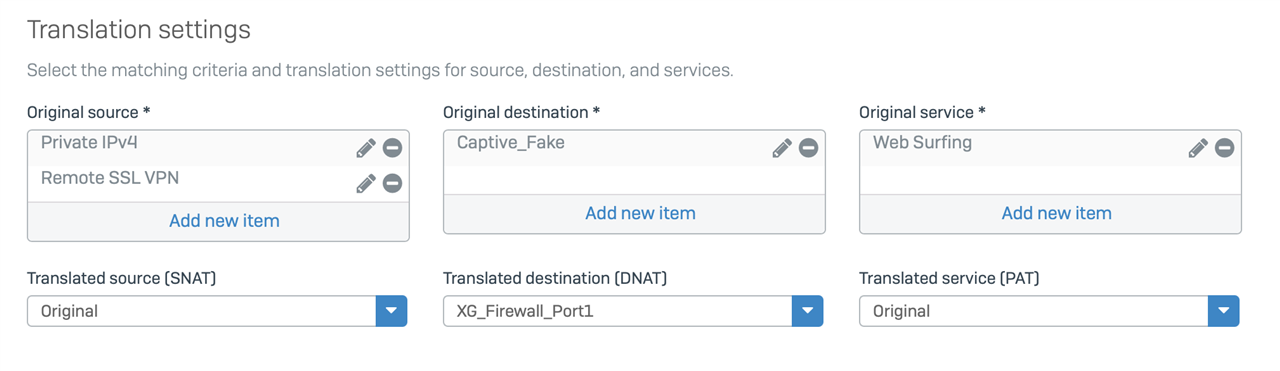Add new item to Original destination
1280x371 pixels.
pyautogui.click(x=640, y=213)
